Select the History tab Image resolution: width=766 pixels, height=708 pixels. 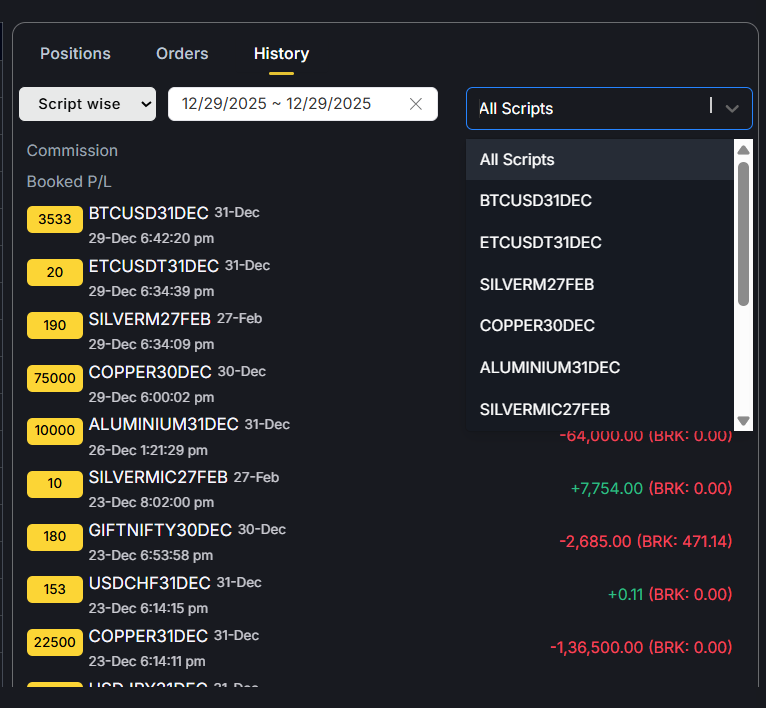pyautogui.click(x=281, y=53)
